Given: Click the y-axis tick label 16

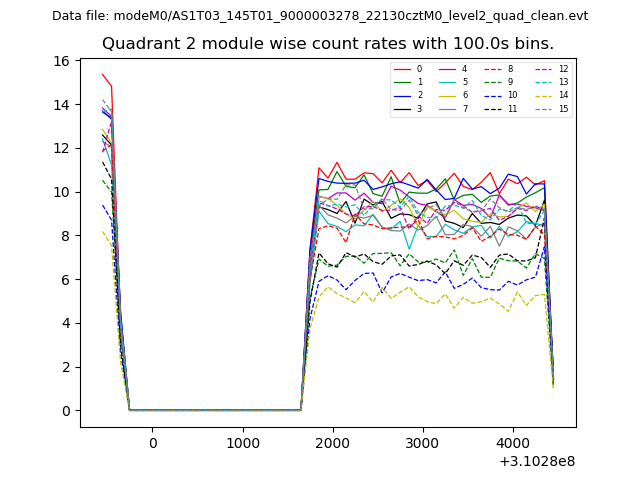Looking at the screenshot, I should 62,61.
